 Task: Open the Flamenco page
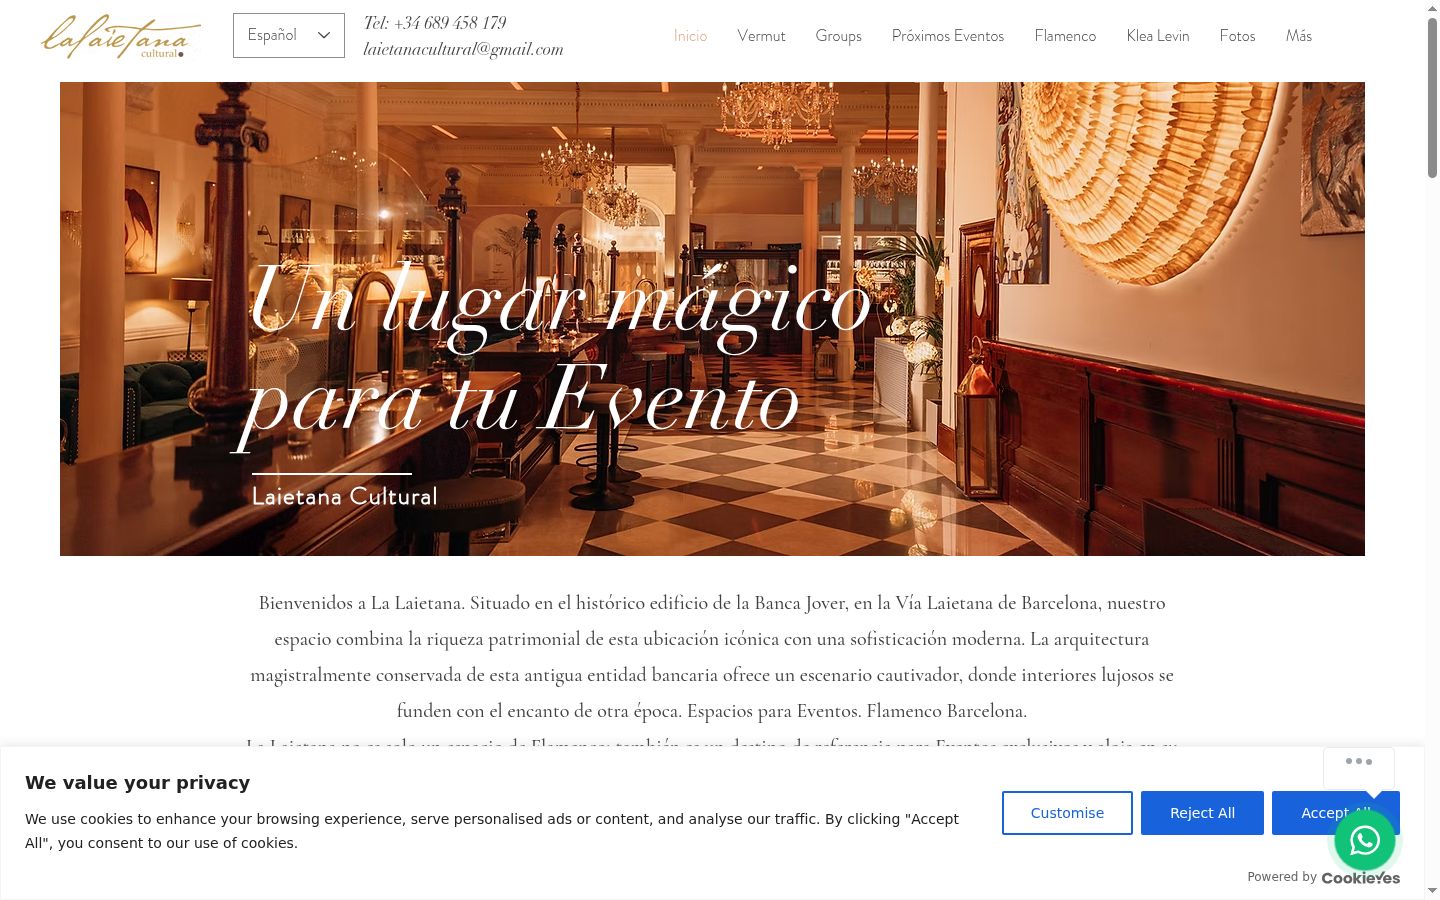1065,36
